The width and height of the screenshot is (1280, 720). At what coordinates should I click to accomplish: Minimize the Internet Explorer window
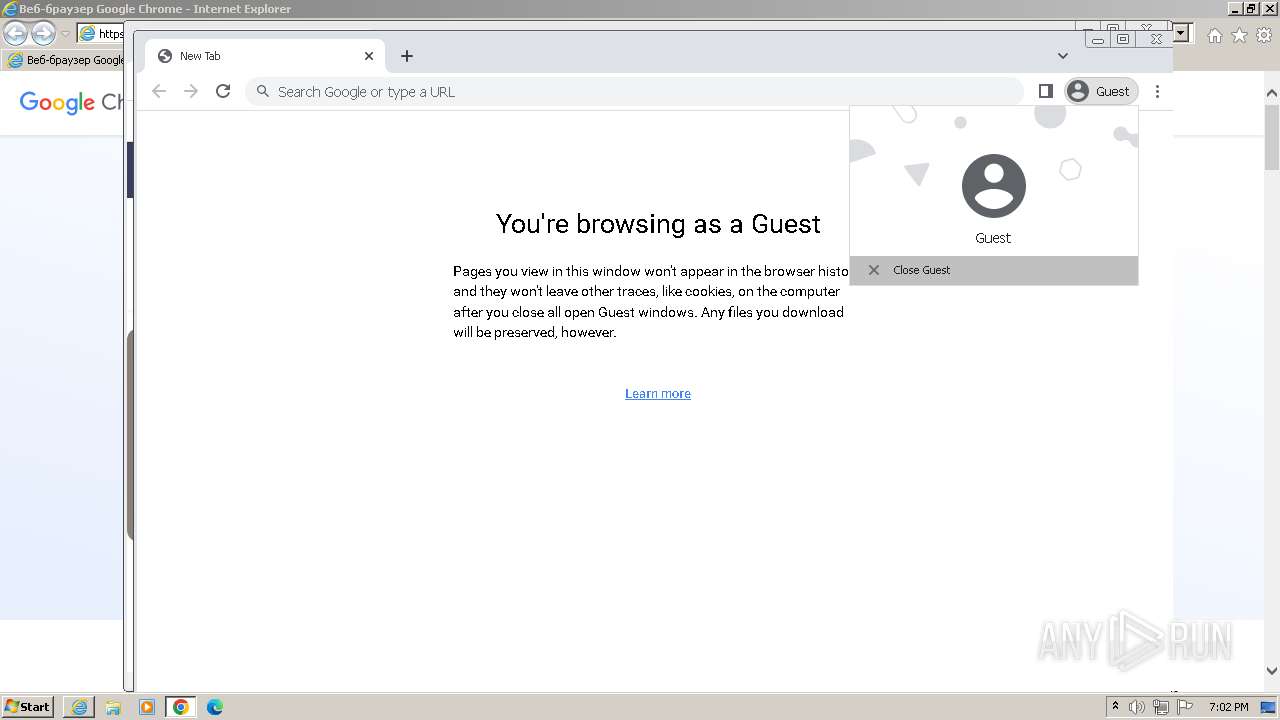coord(1236,9)
